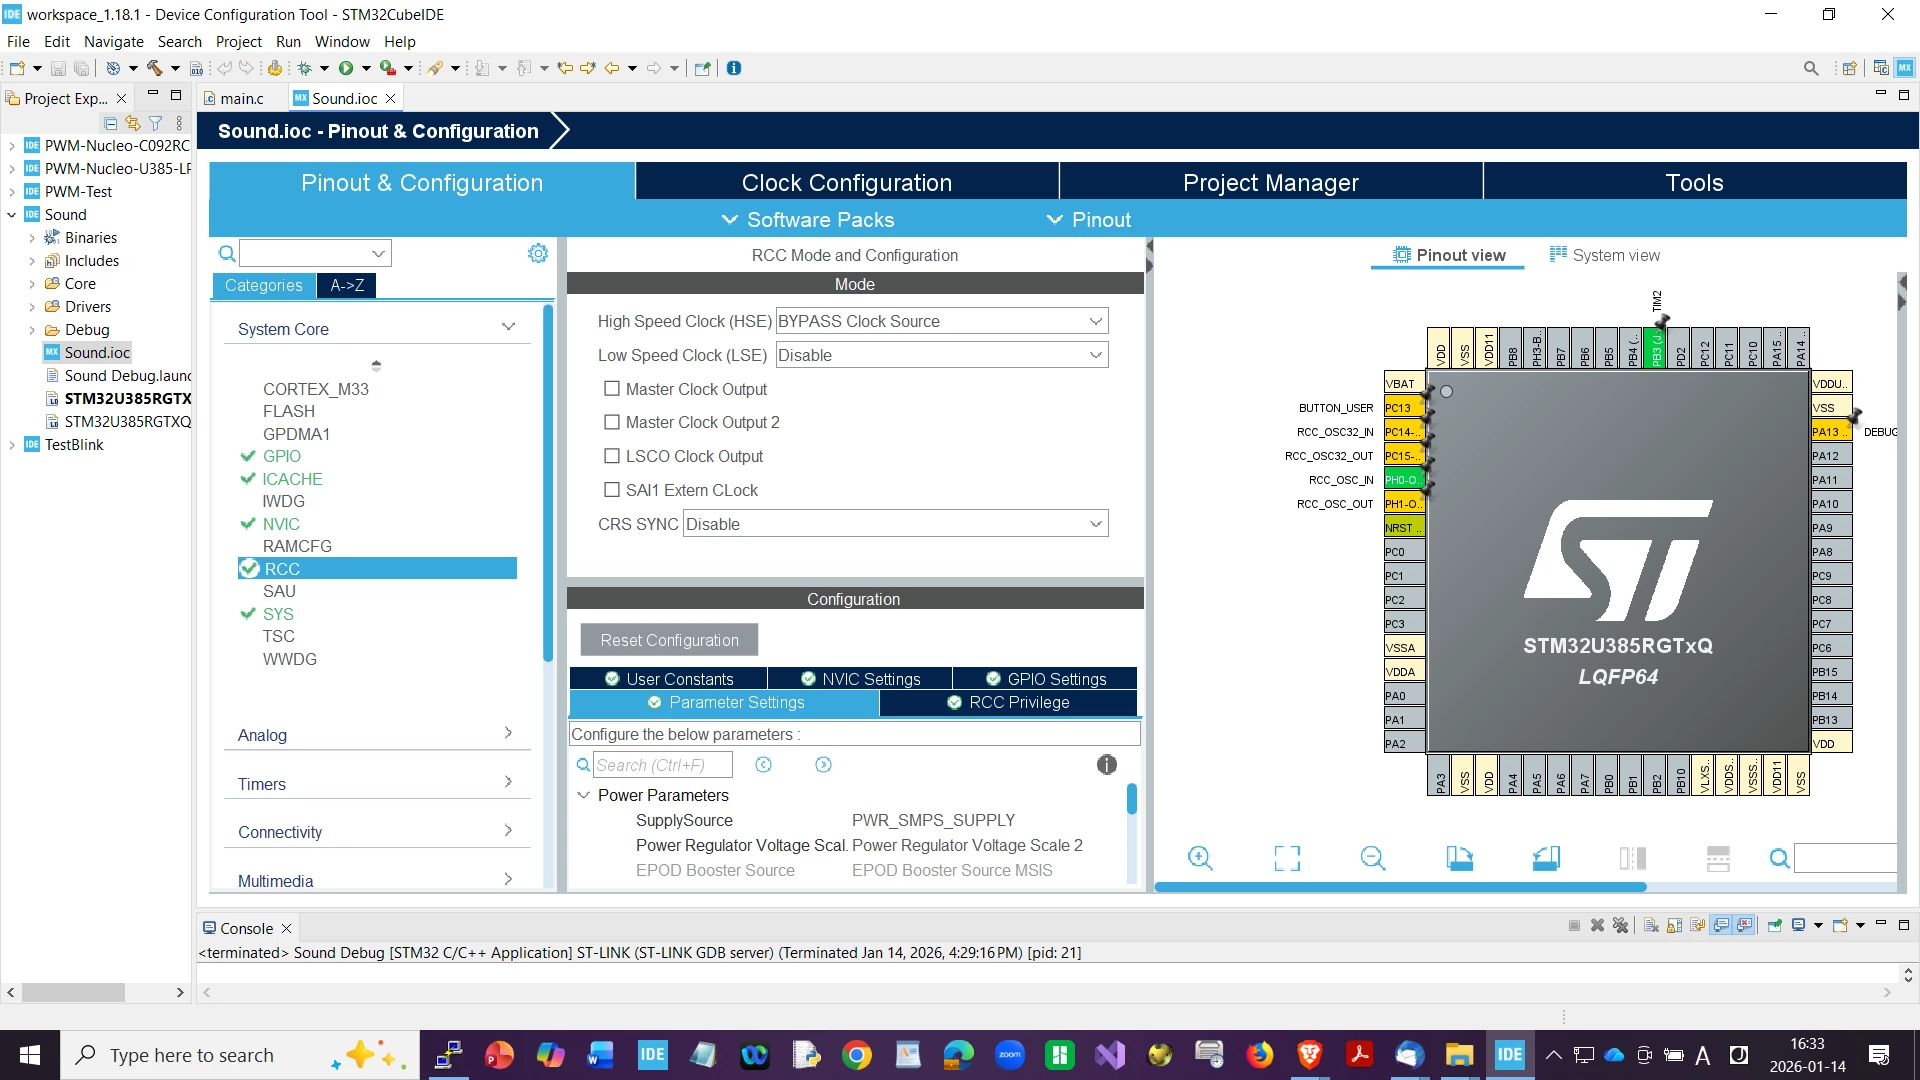This screenshot has height=1080, width=1920.
Task: Open the Clock Configuration tab
Action: pyautogui.click(x=847, y=182)
